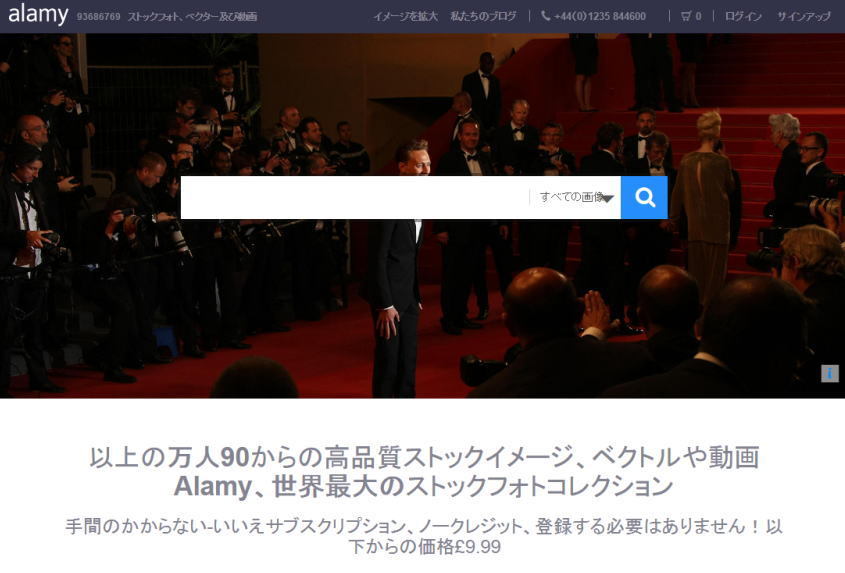The width and height of the screenshot is (845, 573).
Task: Click the サインアップ link
Action: pos(803,16)
